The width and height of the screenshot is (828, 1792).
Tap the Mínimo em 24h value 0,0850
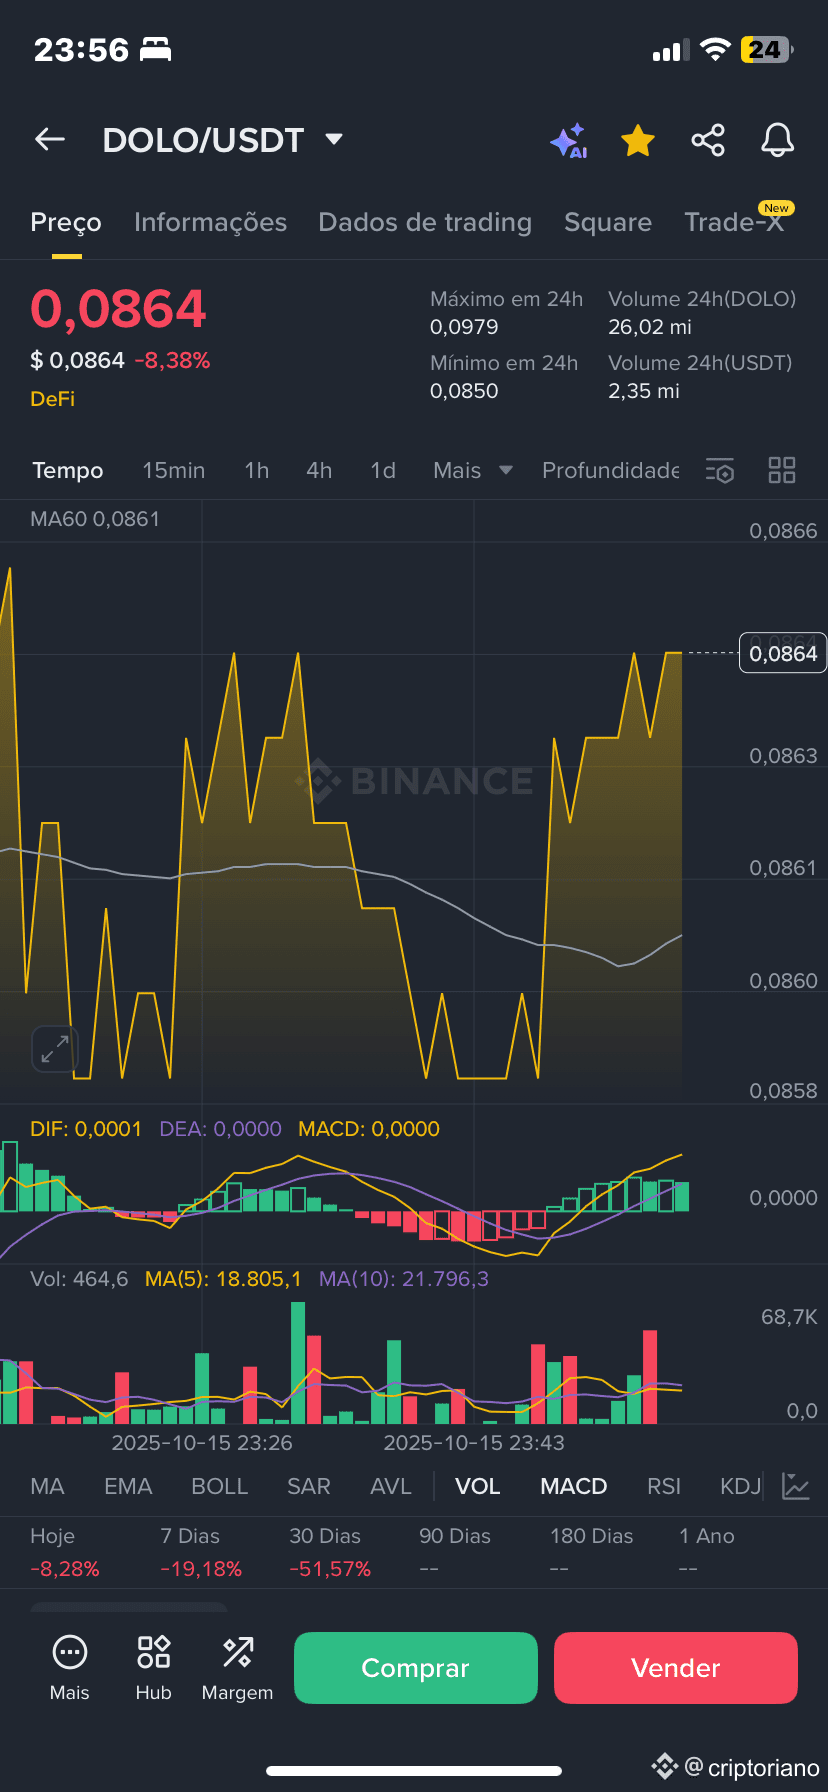point(464,391)
